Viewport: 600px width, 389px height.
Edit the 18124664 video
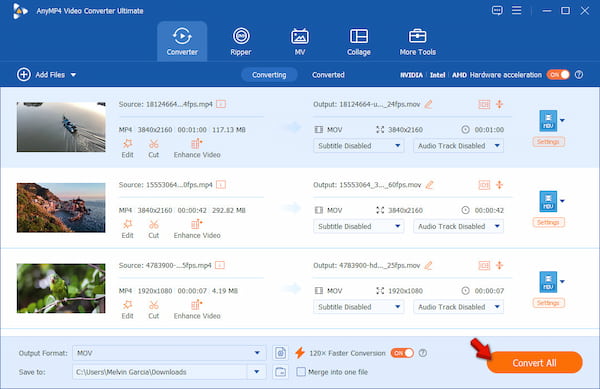(127, 148)
